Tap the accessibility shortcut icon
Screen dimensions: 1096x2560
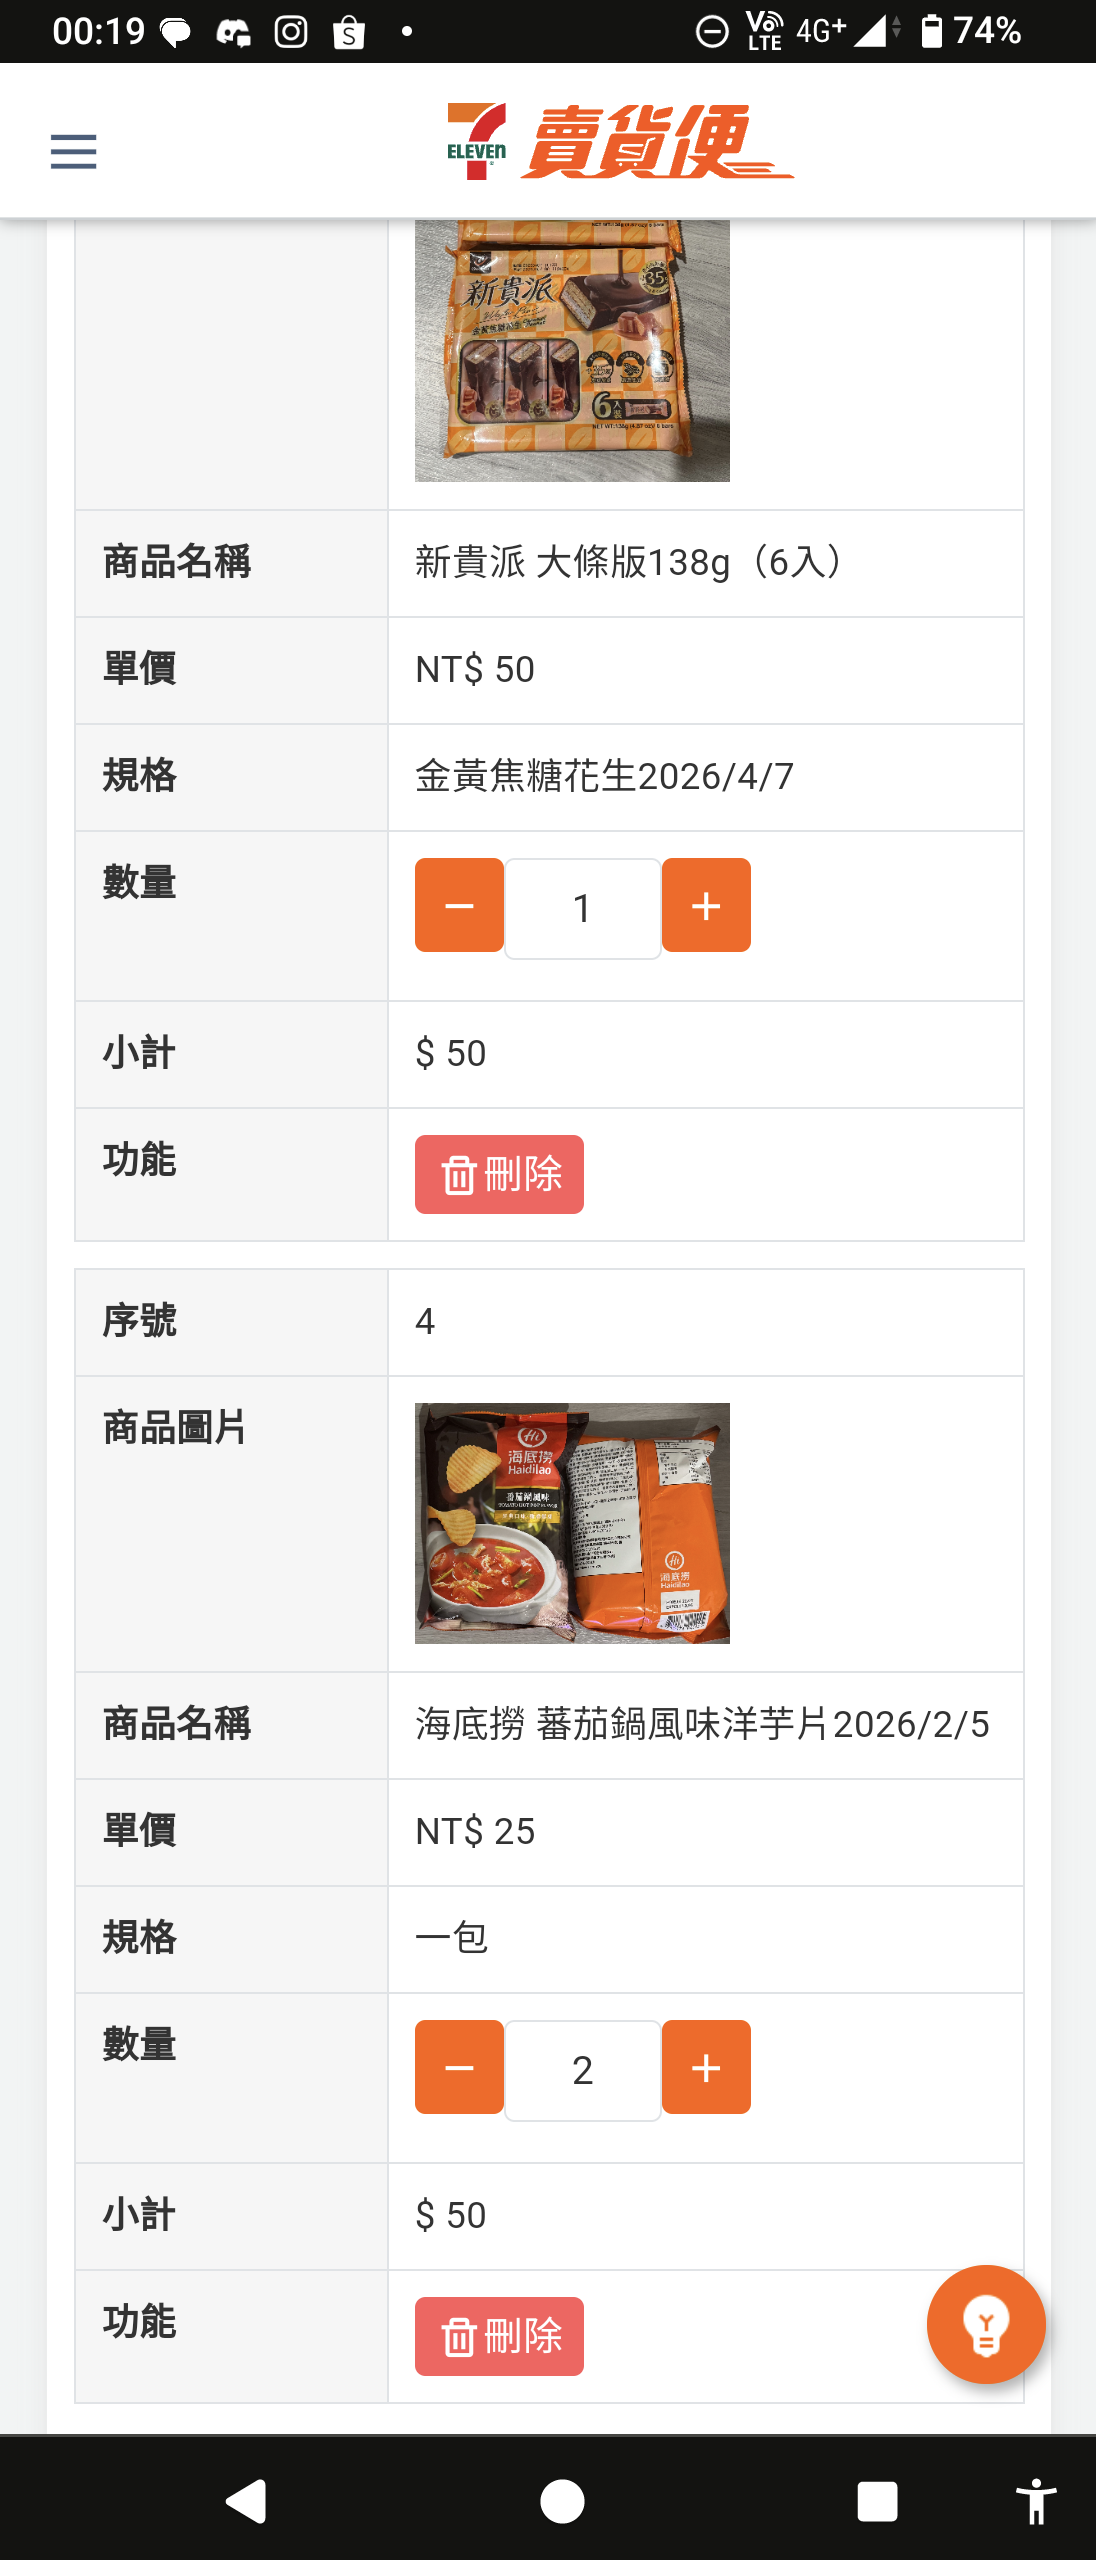click(x=1036, y=2502)
